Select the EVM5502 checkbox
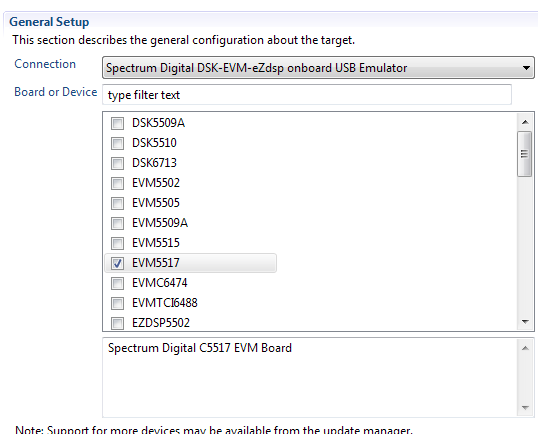Image resolution: width=538 pixels, height=434 pixels. 117,183
